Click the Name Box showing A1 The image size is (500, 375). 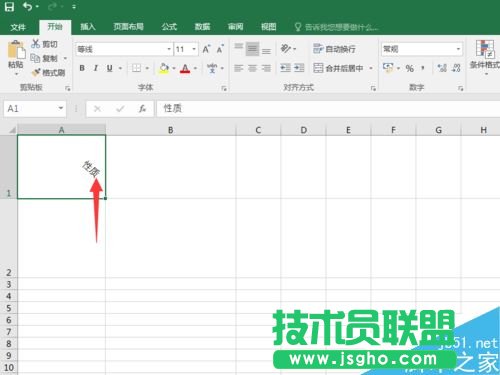[x=35, y=109]
